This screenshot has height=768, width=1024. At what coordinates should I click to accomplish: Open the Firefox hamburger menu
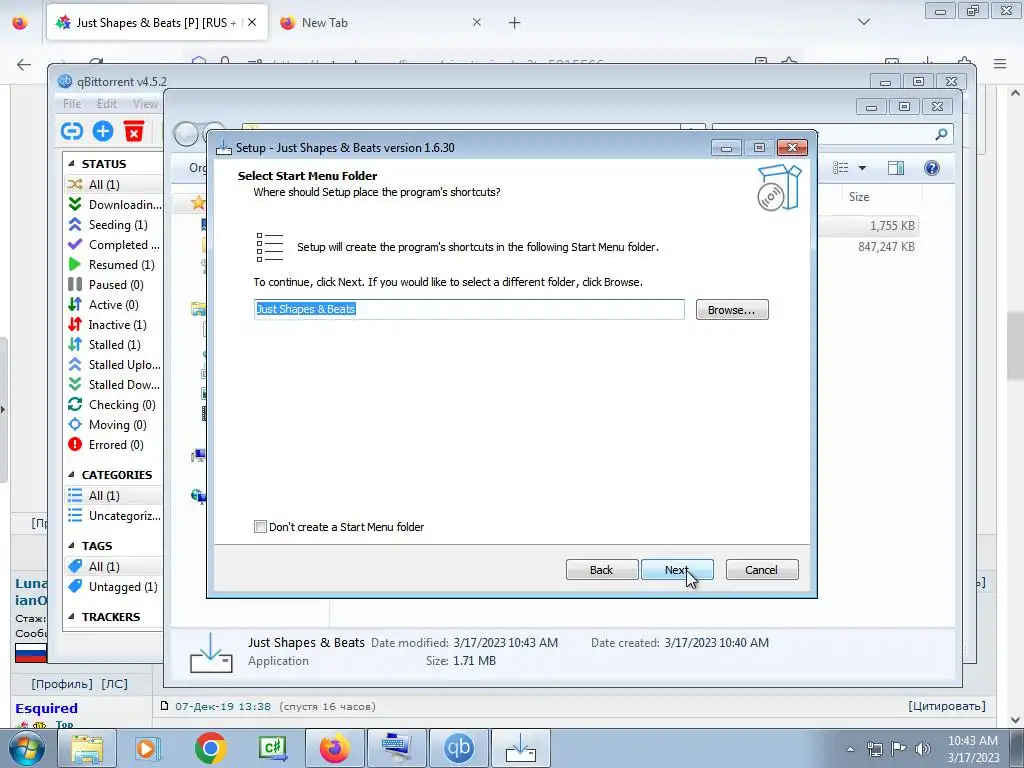(x=1000, y=63)
